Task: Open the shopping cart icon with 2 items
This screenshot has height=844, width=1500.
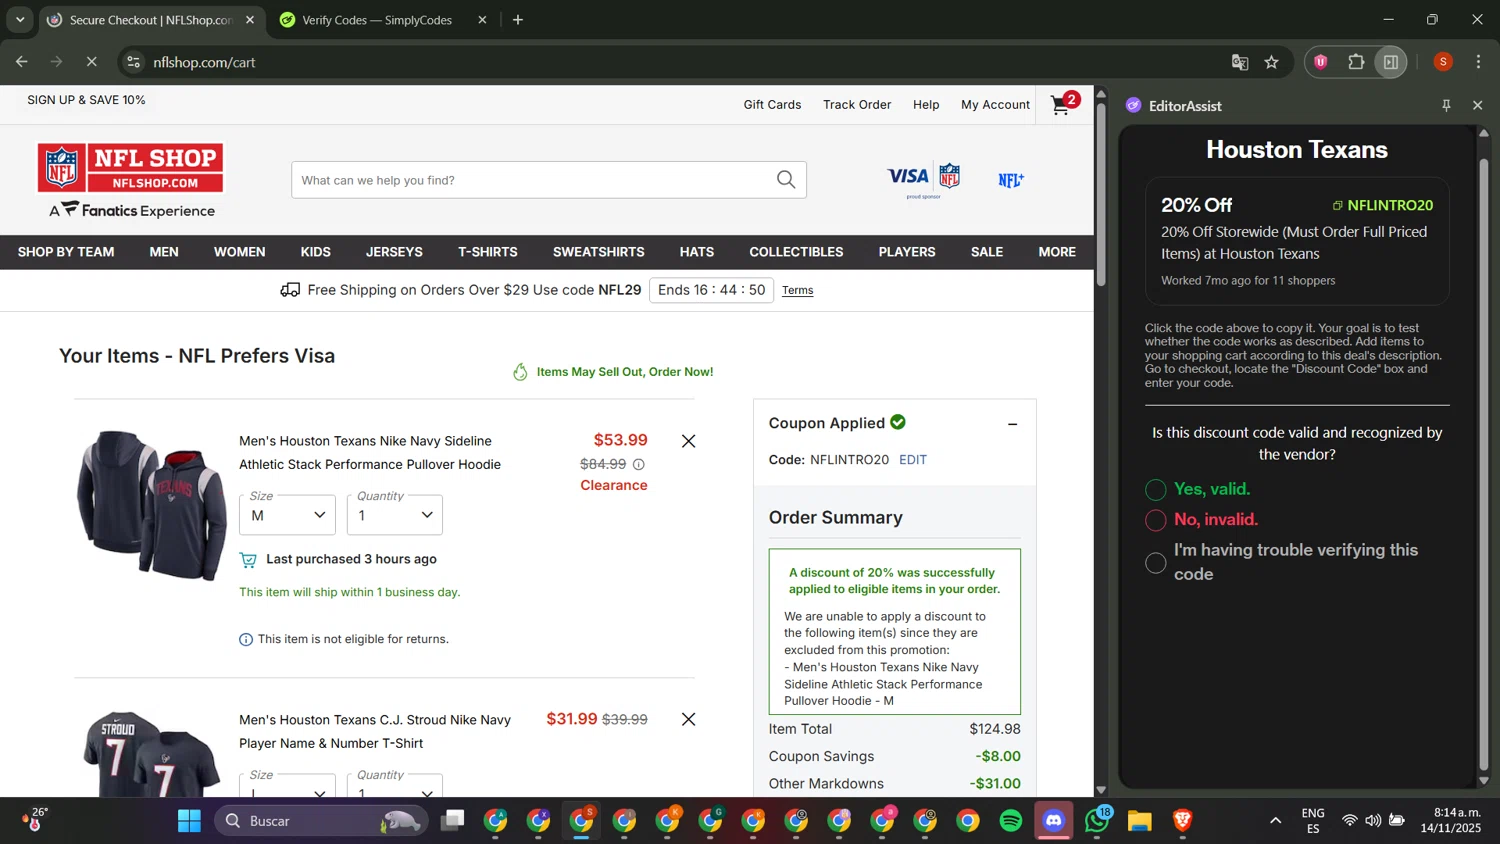Action: pos(1064,103)
